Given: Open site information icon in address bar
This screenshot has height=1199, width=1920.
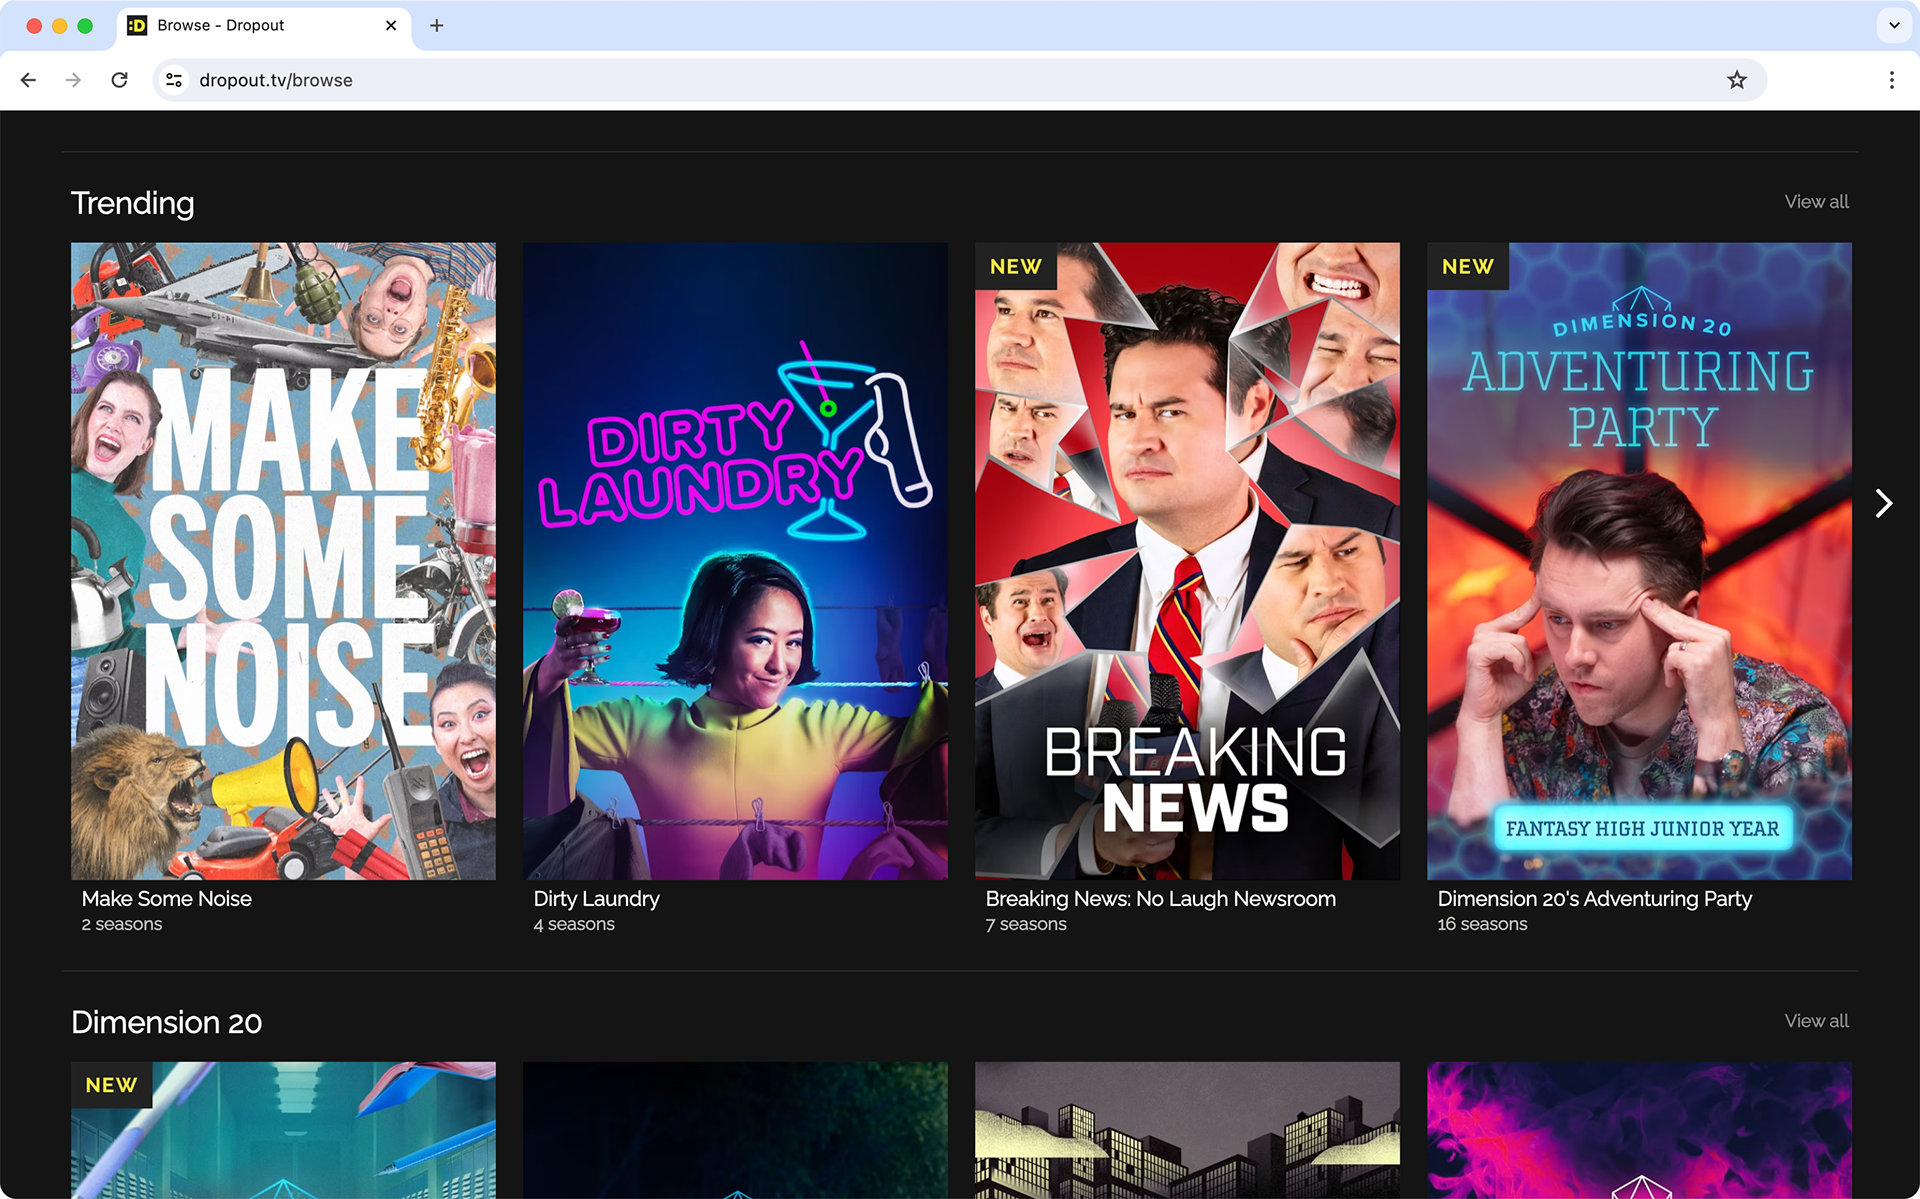Looking at the screenshot, I should click(x=174, y=80).
